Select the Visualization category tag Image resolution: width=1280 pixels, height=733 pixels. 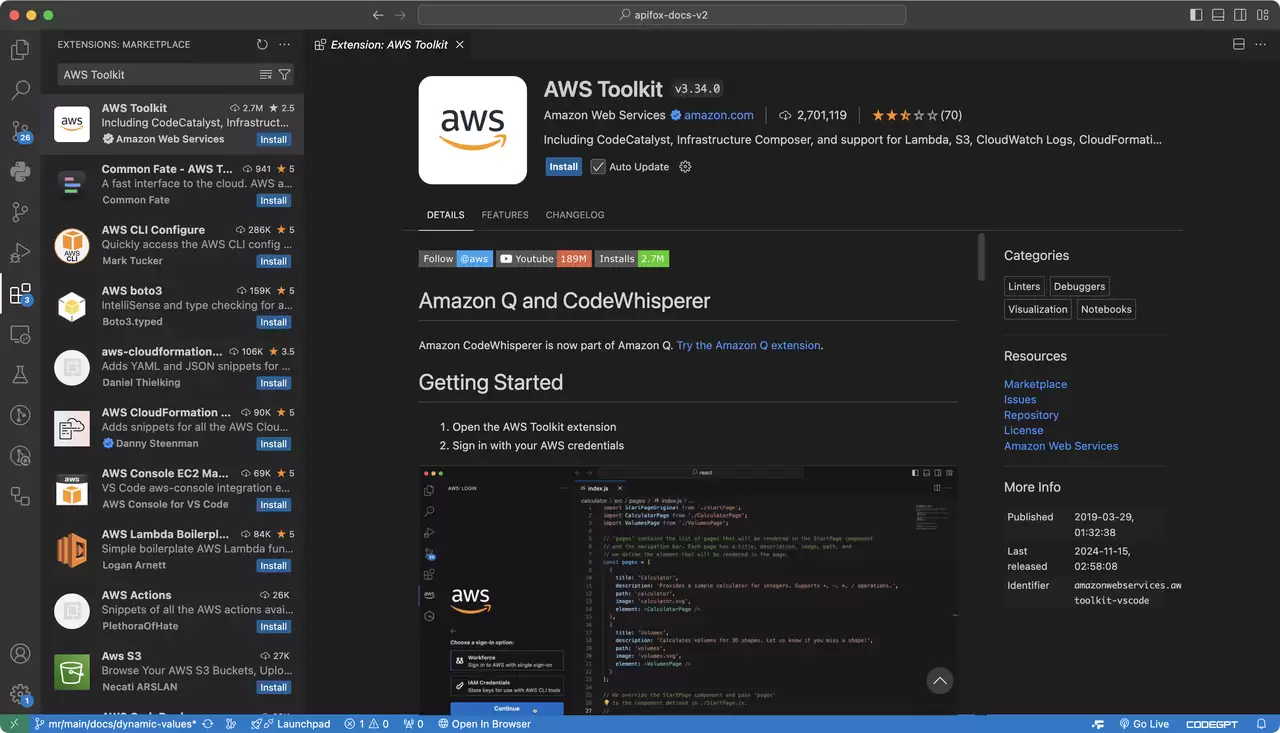[x=1038, y=309]
